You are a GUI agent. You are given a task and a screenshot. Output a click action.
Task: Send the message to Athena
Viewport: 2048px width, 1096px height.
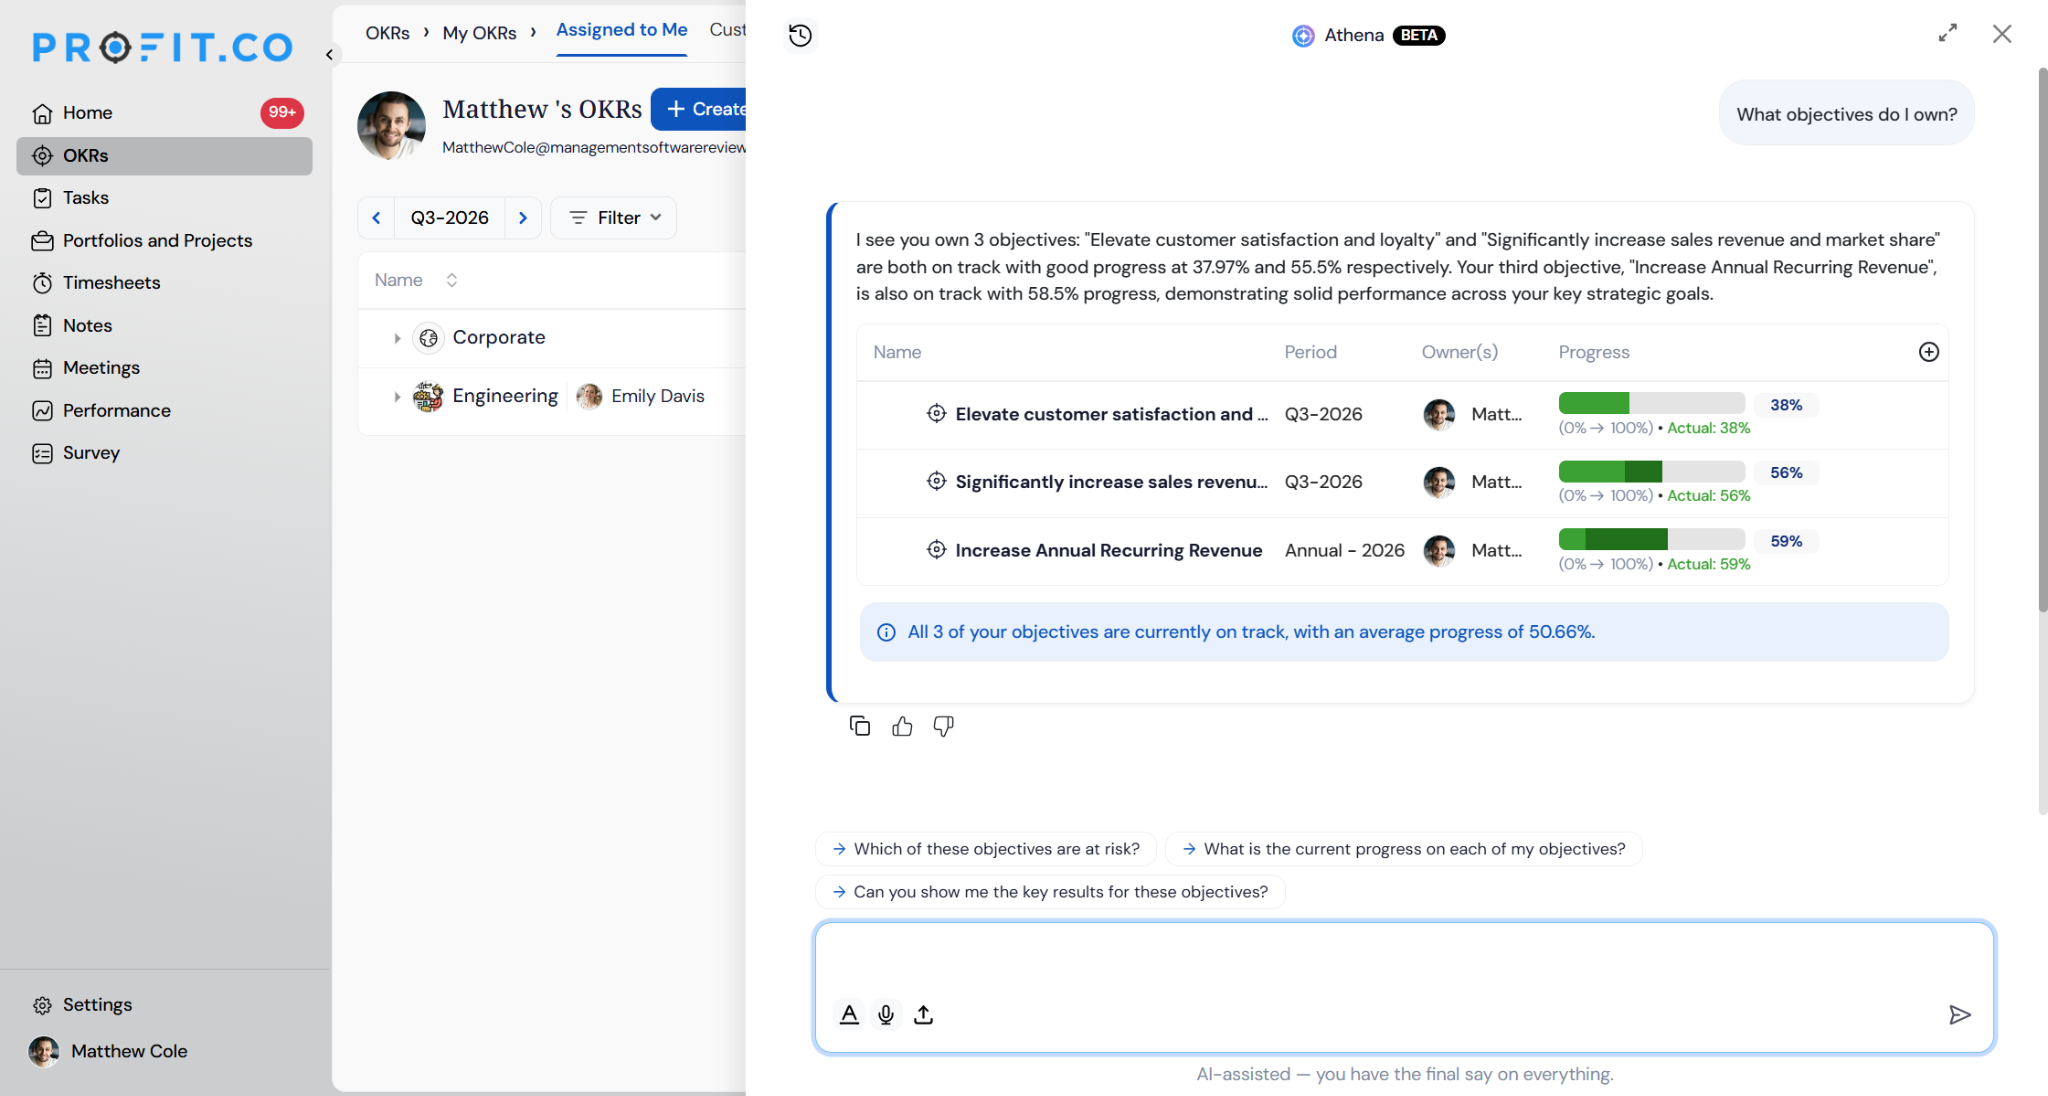point(1959,1015)
